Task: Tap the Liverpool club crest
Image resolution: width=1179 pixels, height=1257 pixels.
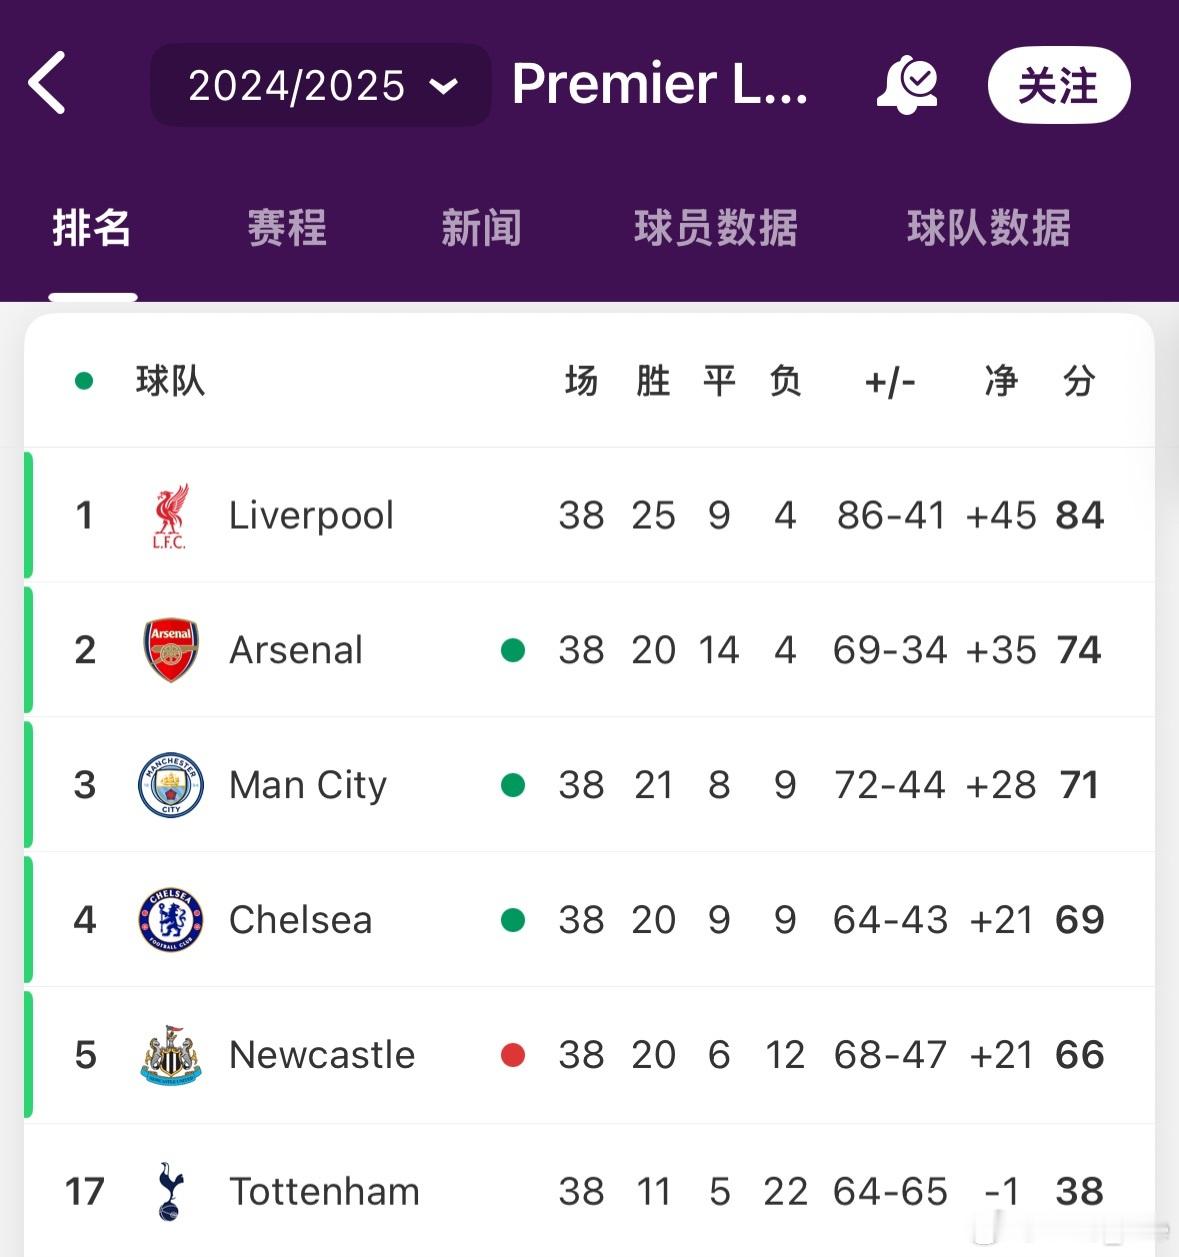Action: coord(170,516)
